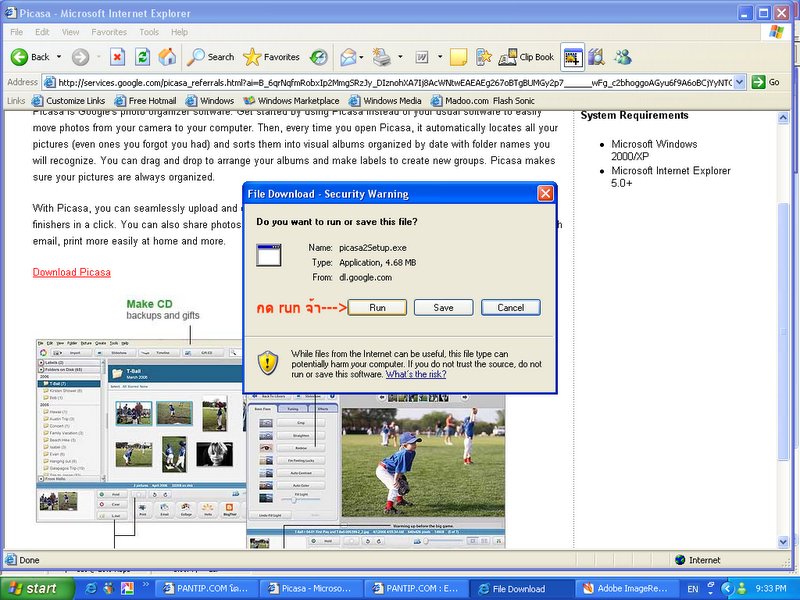Click the Research books icon in toolbar
The height and width of the screenshot is (600, 800).
click(595, 57)
